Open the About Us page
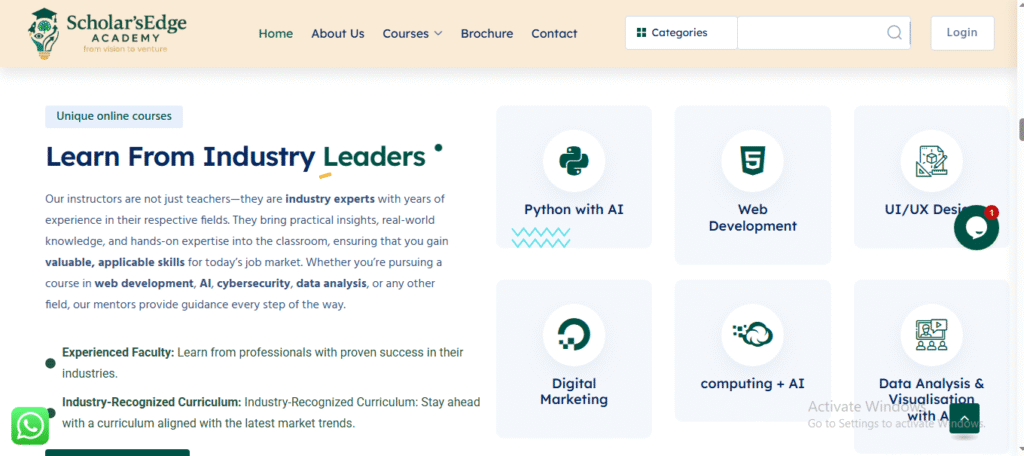1024x456 pixels. tap(337, 33)
